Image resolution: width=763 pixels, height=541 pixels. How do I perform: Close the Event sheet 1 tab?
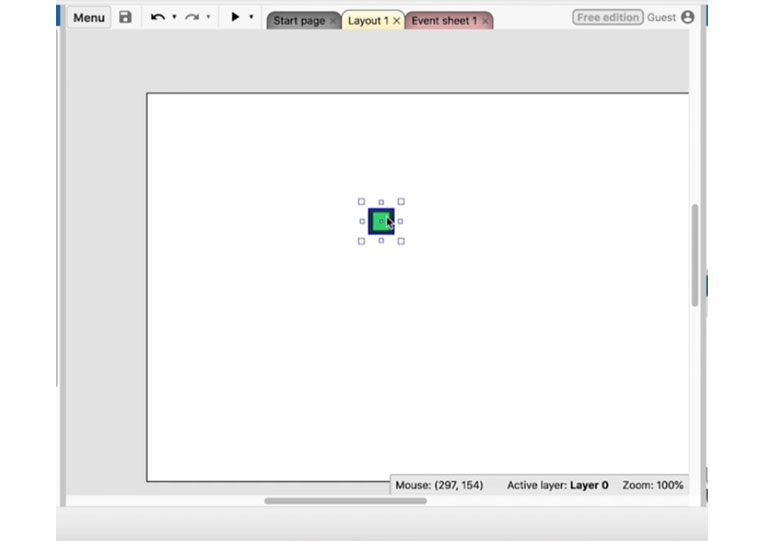pos(485,21)
